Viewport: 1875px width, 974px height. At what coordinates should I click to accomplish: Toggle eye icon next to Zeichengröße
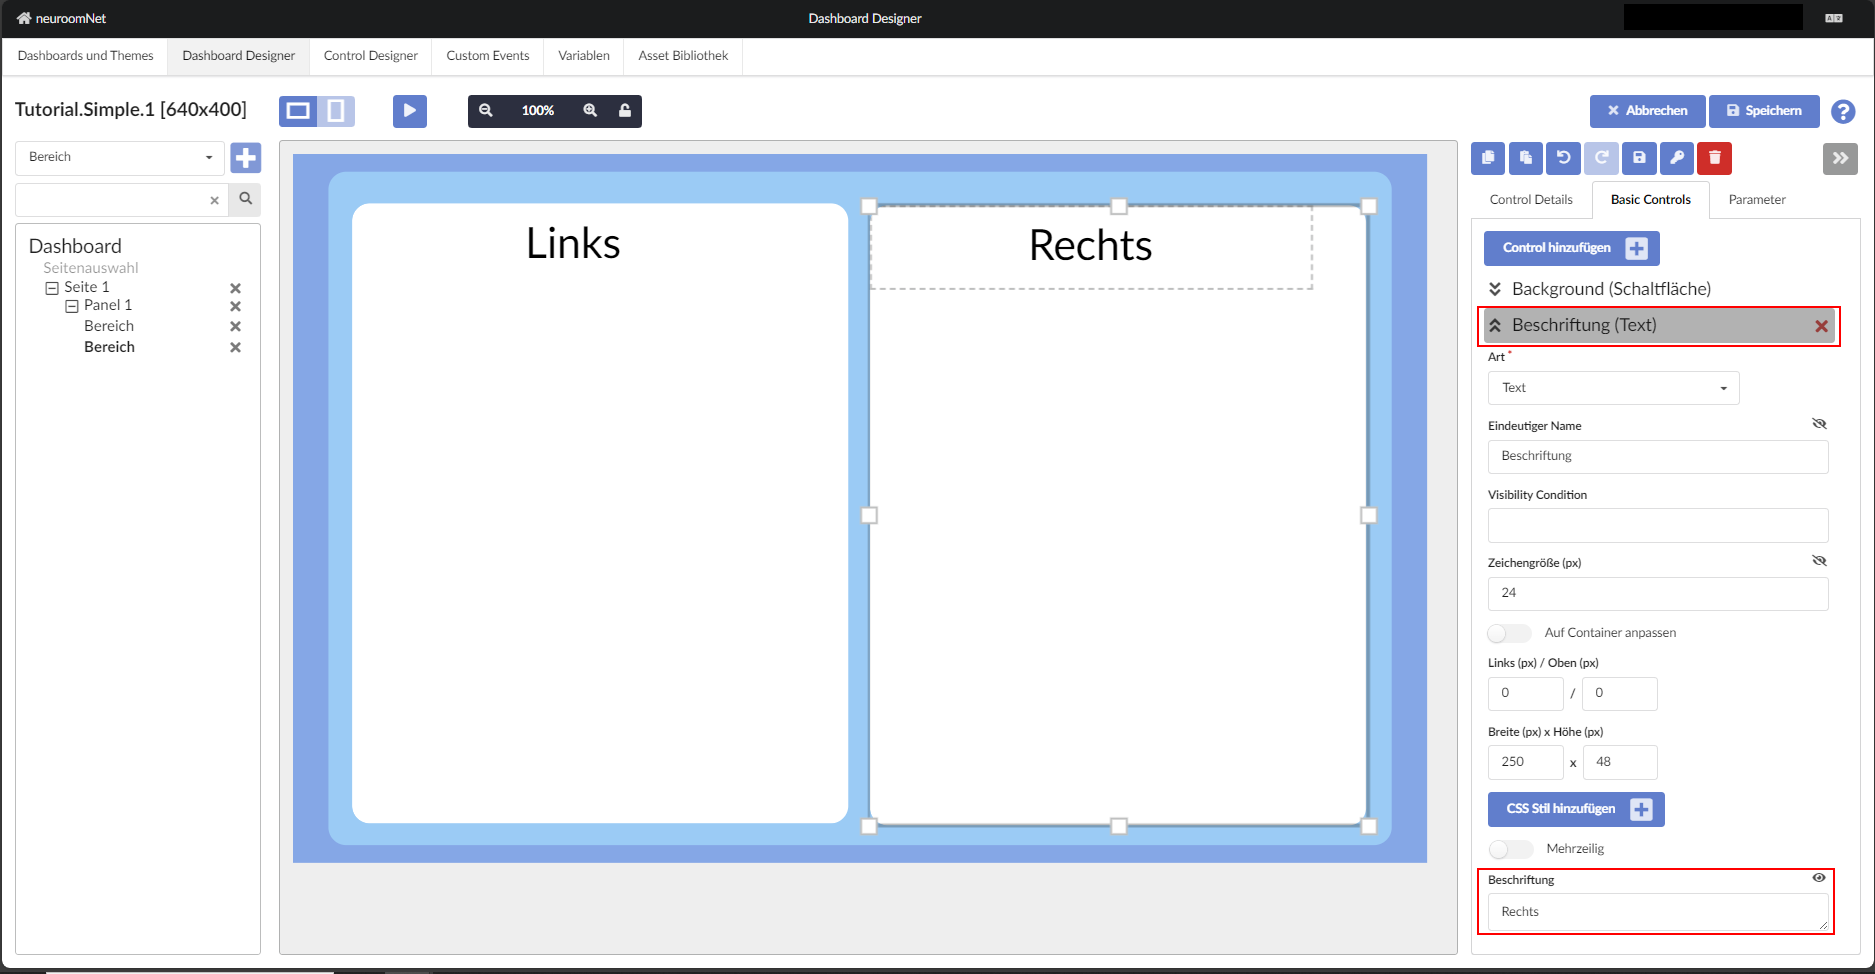click(x=1818, y=561)
